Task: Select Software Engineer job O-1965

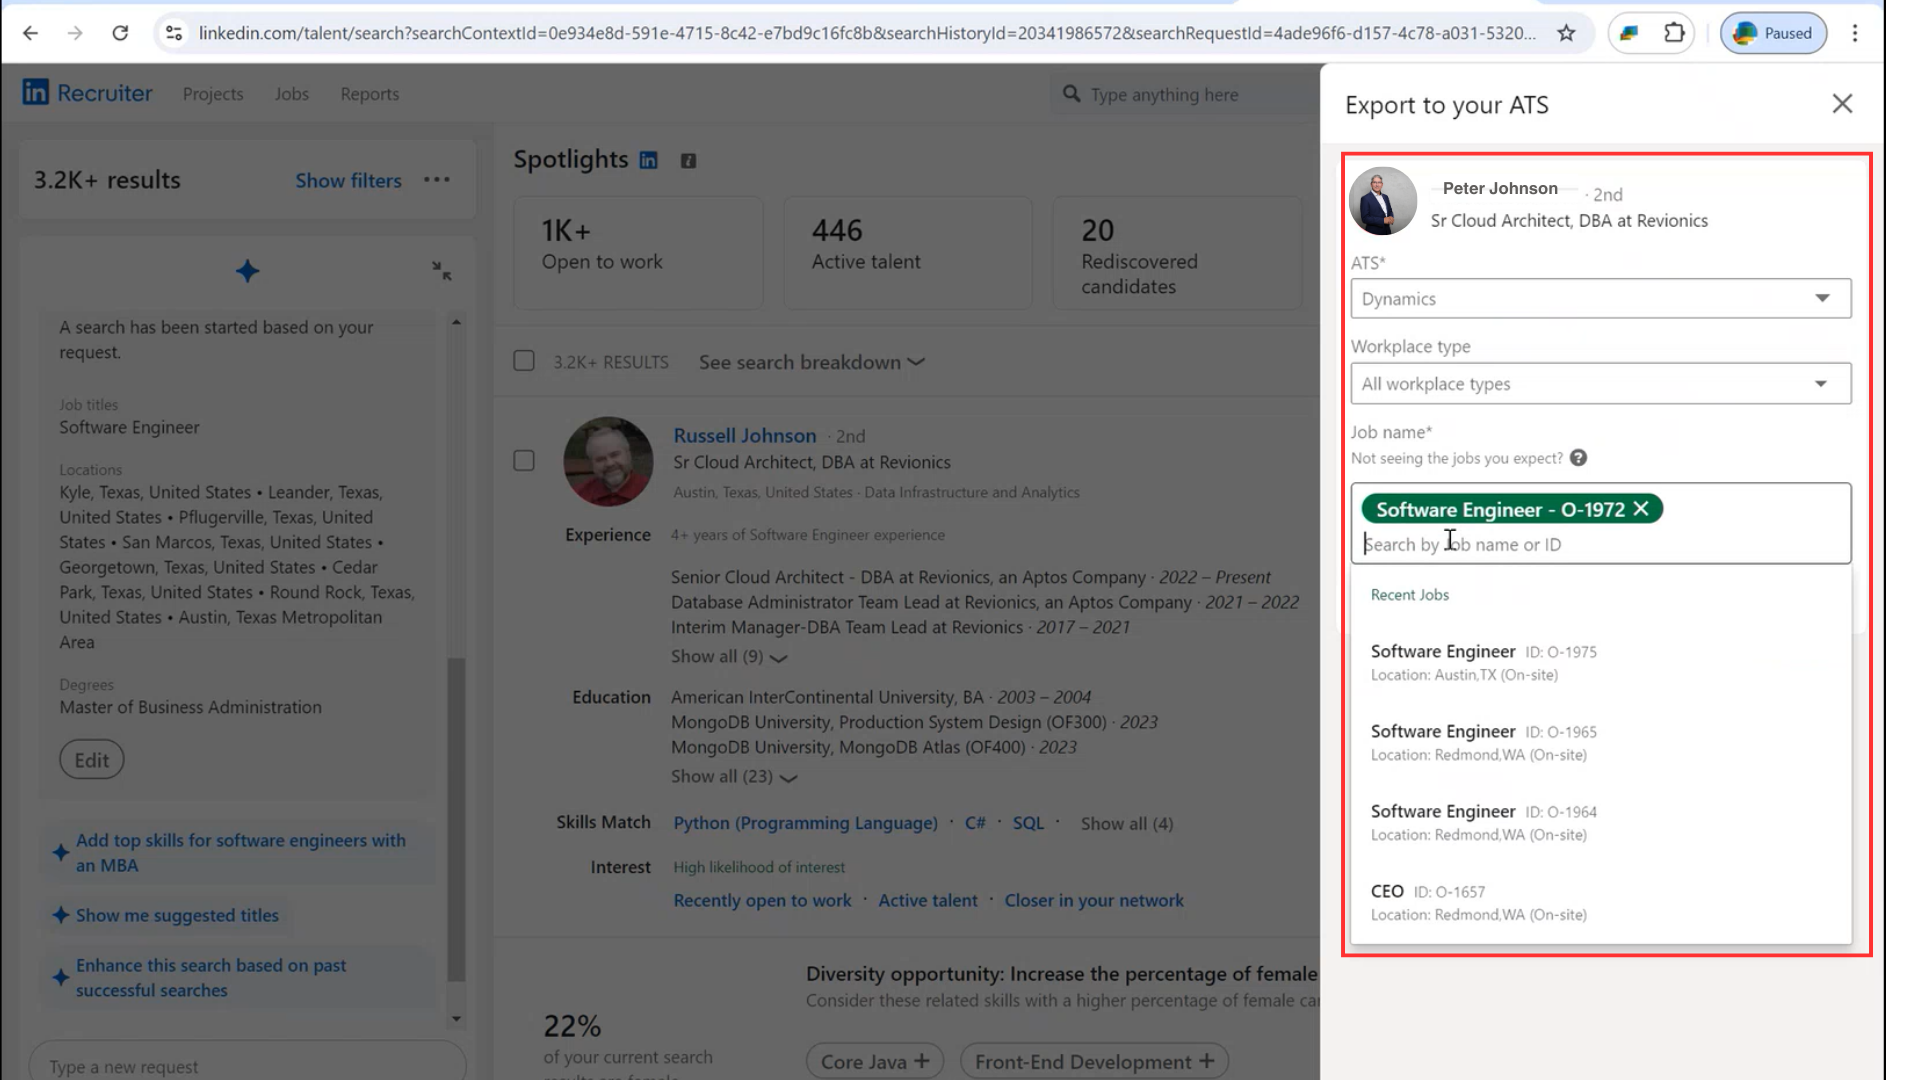Action: [1600, 742]
